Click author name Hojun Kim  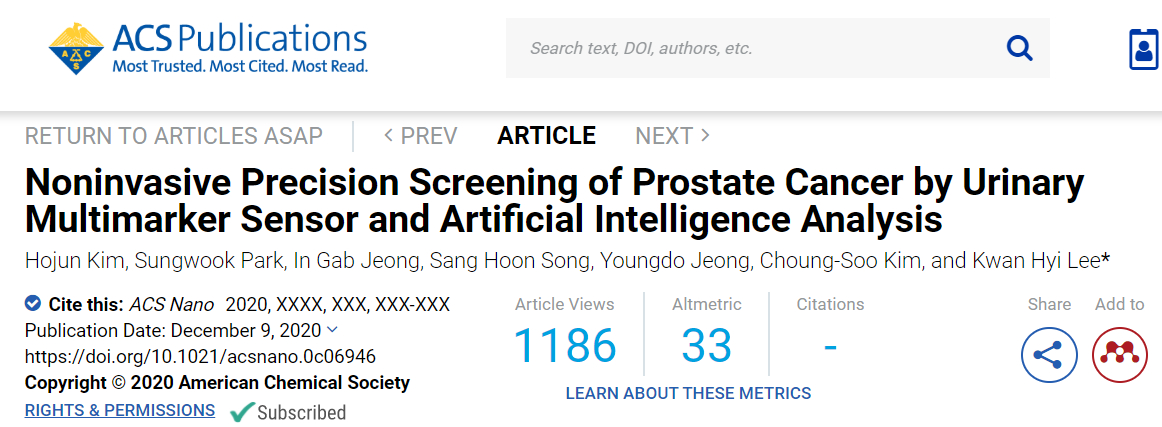pyautogui.click(x=65, y=260)
